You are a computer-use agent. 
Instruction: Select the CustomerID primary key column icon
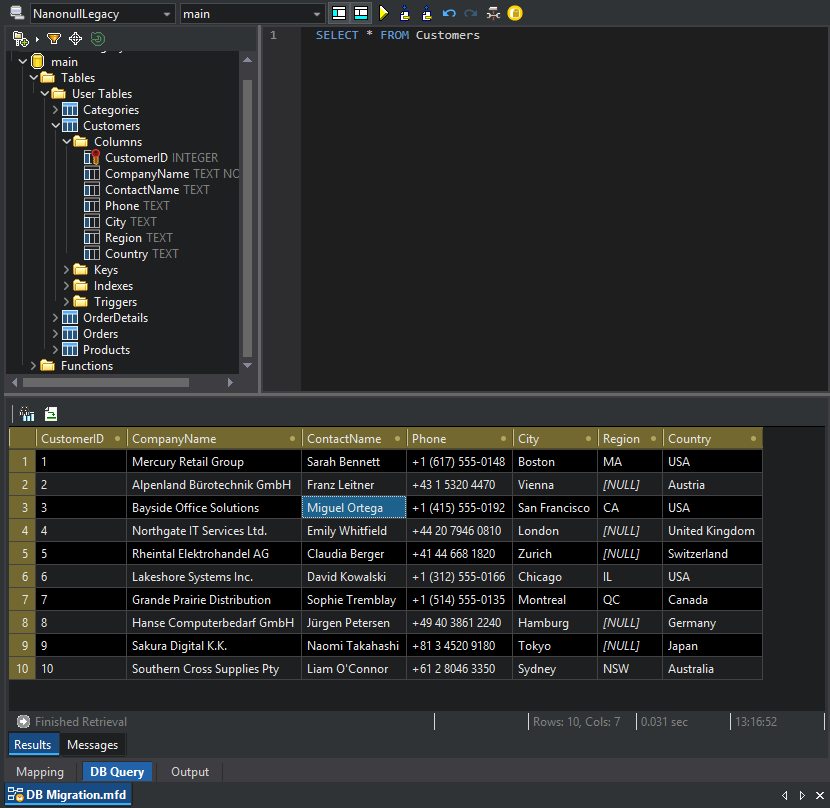tap(92, 157)
